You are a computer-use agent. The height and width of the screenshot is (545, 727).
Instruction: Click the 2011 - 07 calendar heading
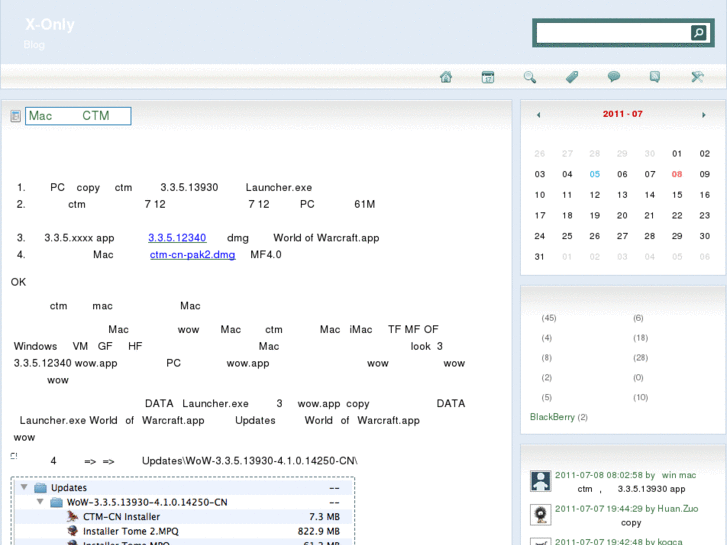pos(622,114)
